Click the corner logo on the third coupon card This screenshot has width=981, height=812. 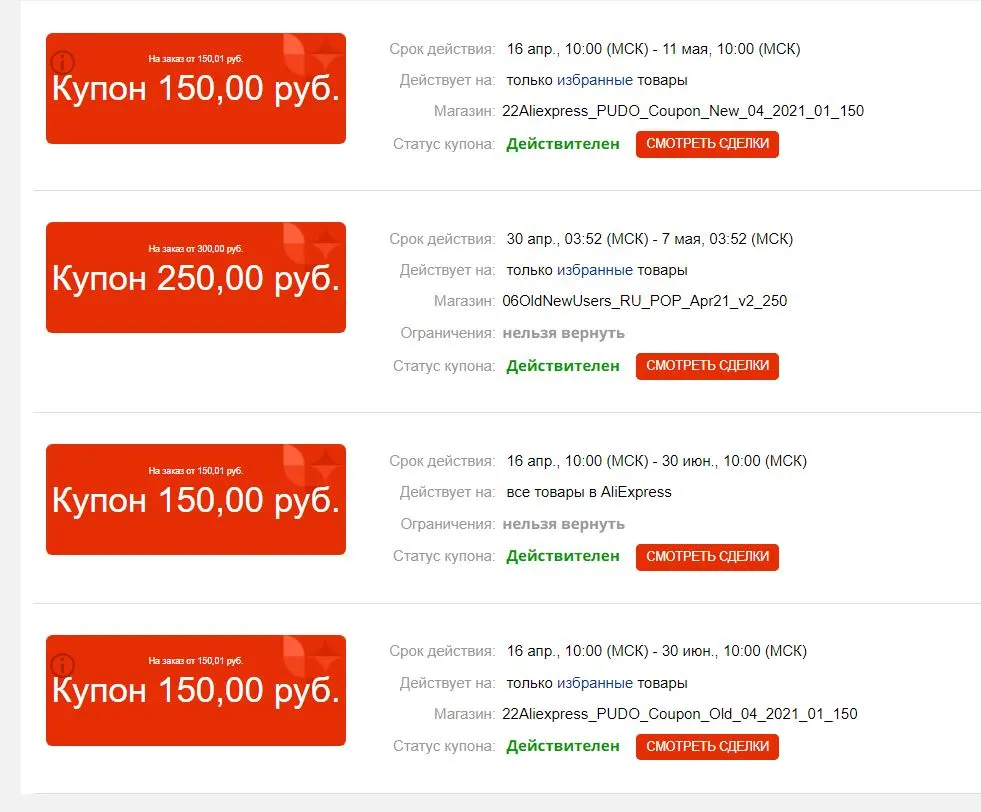click(312, 465)
